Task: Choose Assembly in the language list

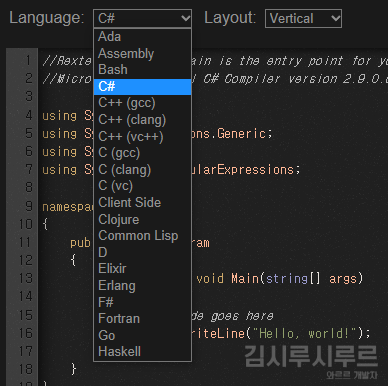Action: pos(142,53)
